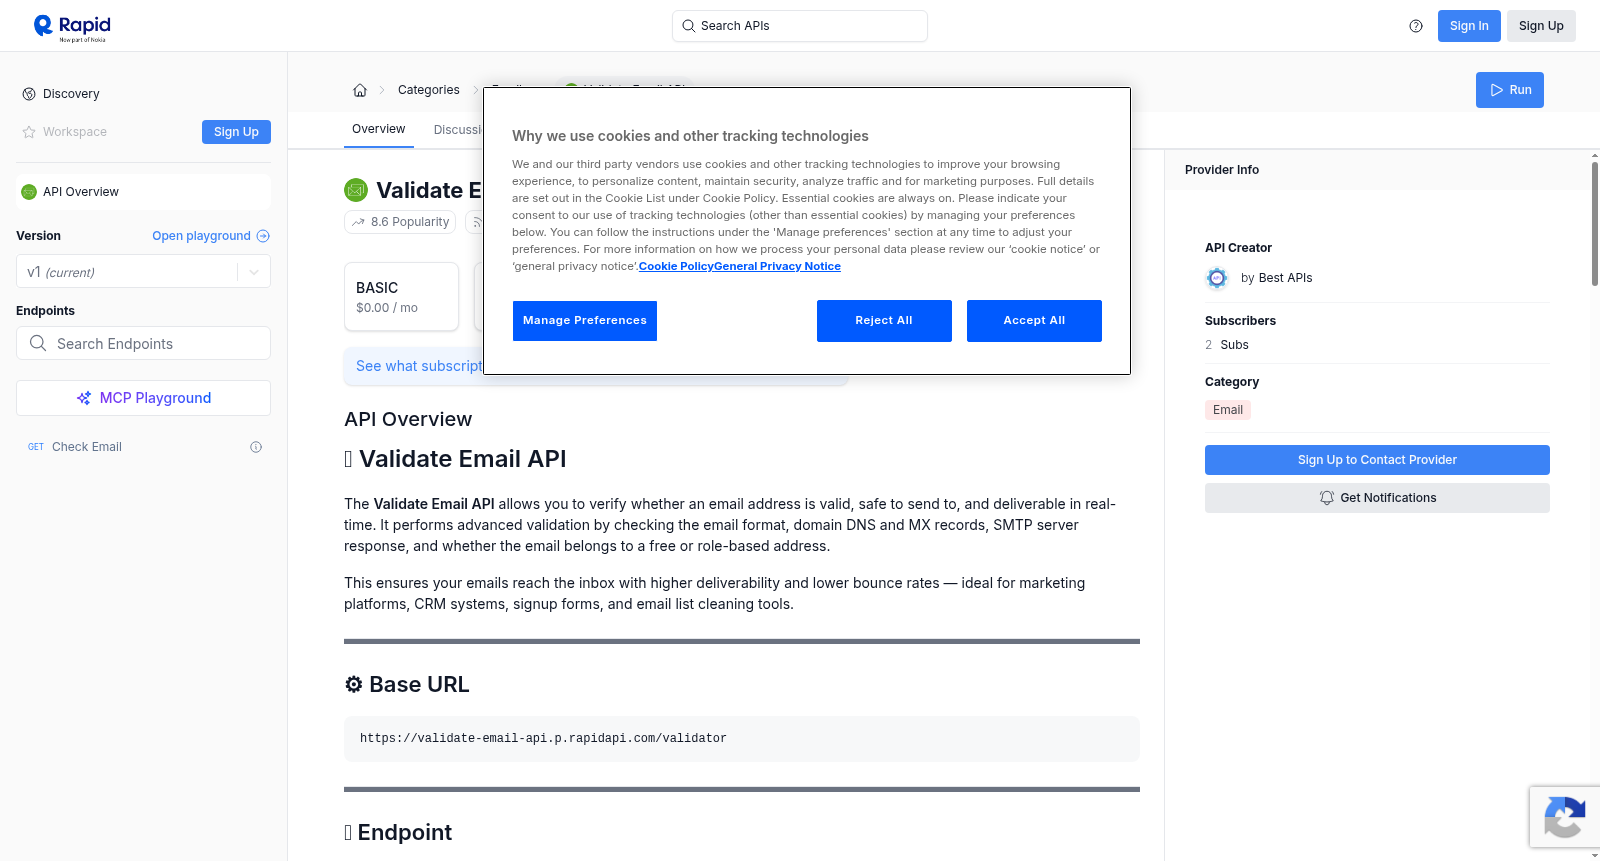This screenshot has height=861, width=1600.
Task: Click Sign Up to Contact Provider
Action: pos(1377,460)
